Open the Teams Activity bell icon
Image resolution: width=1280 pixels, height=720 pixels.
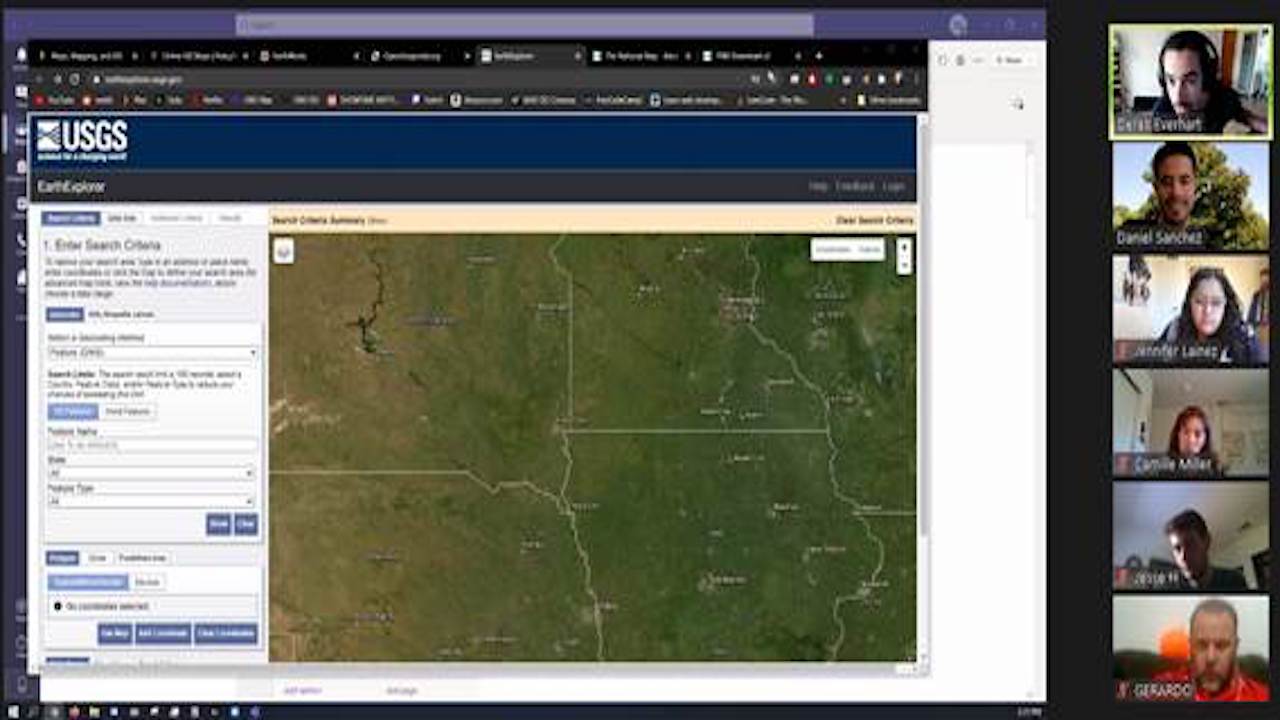pyautogui.click(x=21, y=54)
